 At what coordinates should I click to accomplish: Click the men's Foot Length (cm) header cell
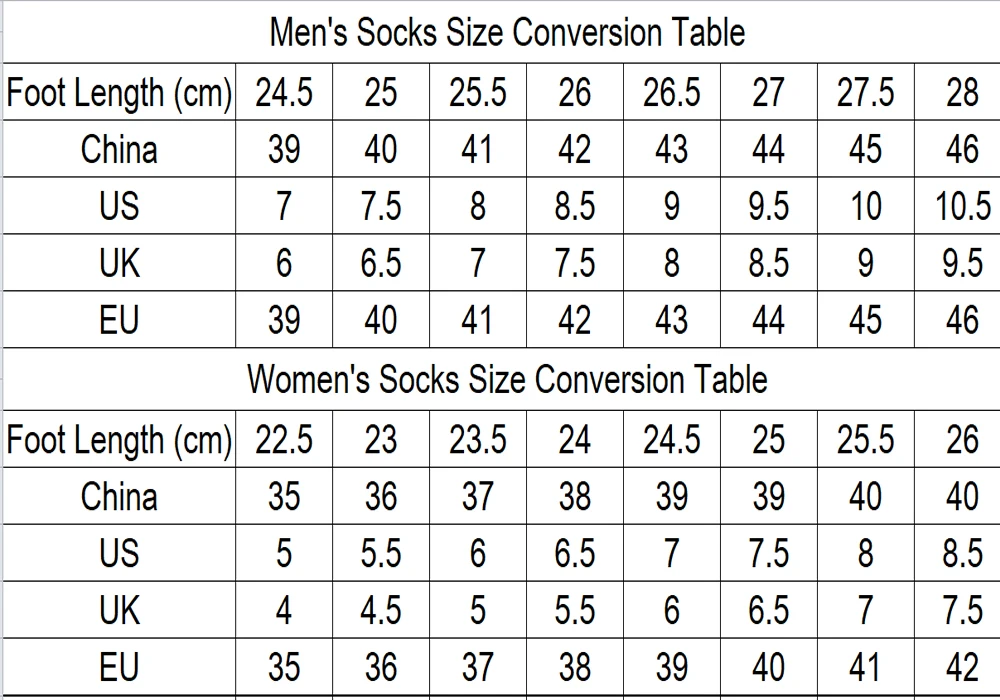tap(119, 92)
